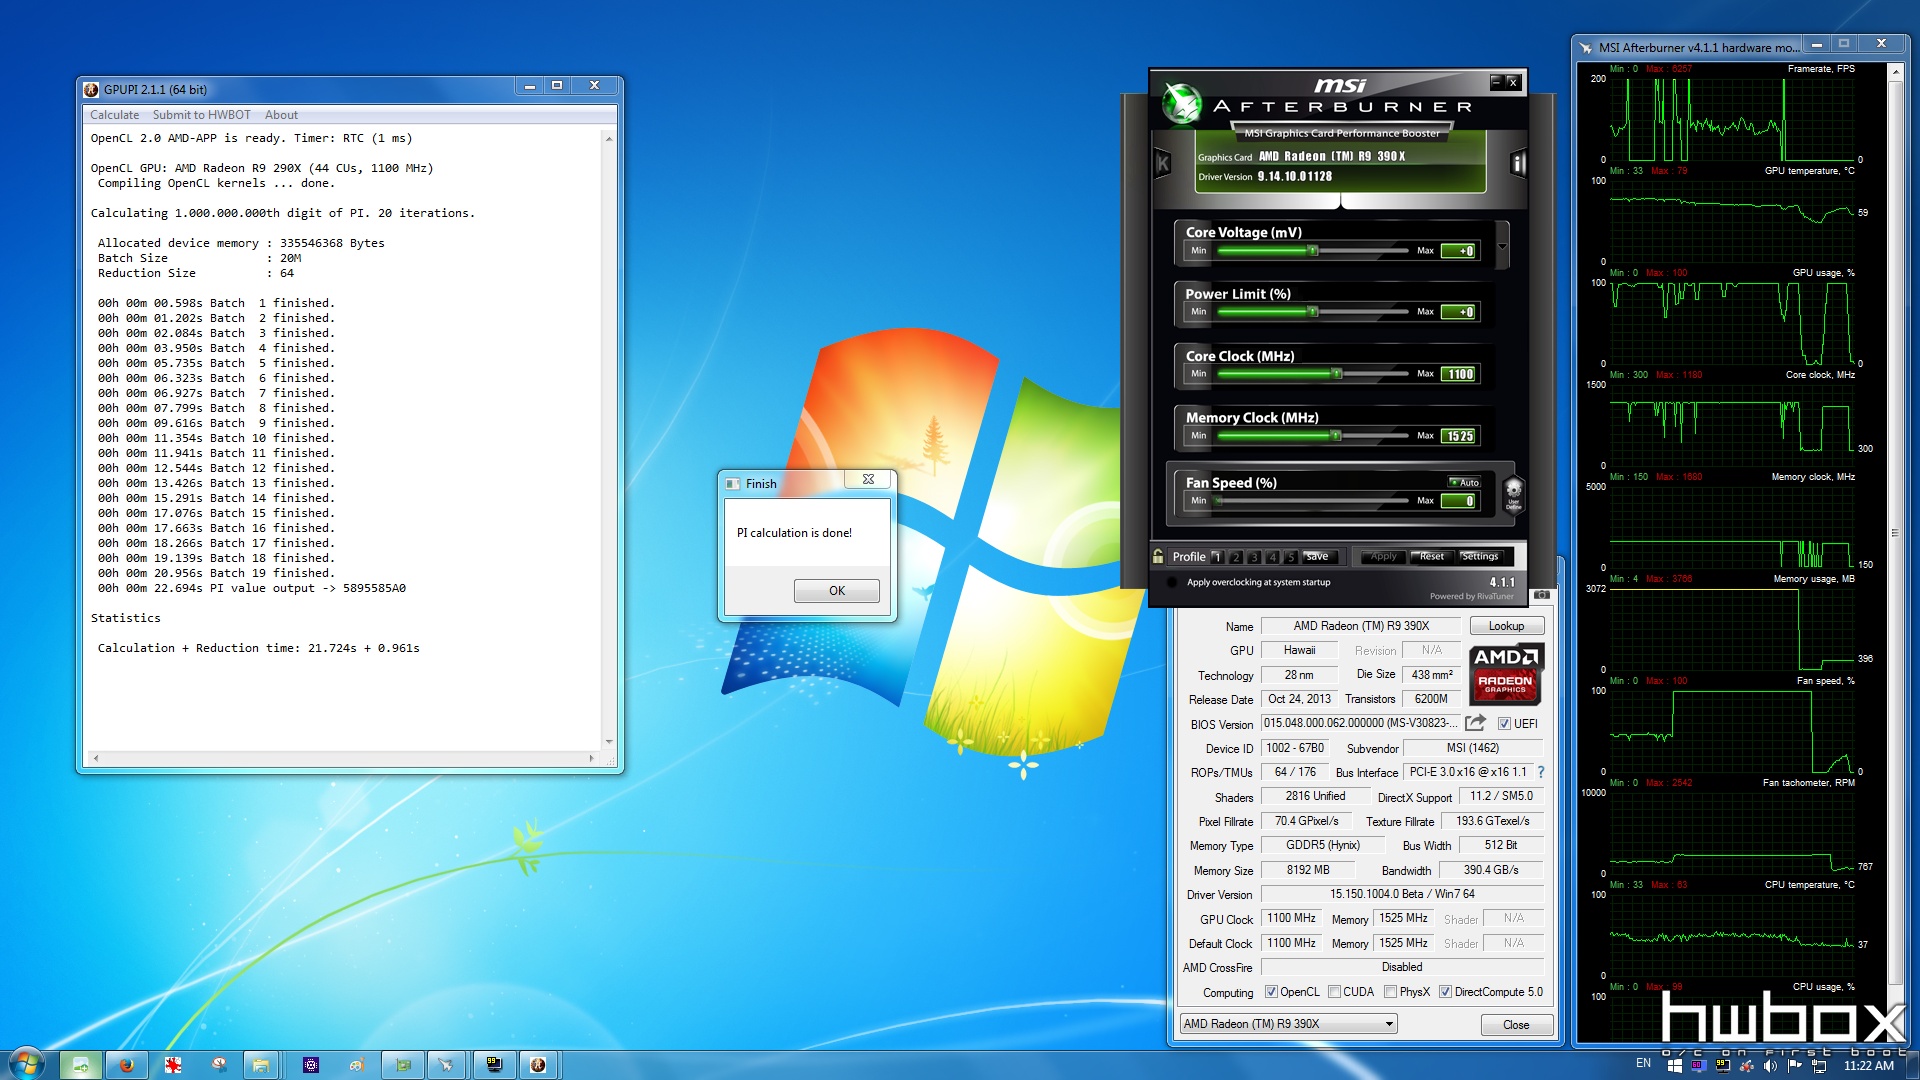Open the GPU selection dropdown in GPU-Z
The image size is (1920, 1080).
1389,1024
